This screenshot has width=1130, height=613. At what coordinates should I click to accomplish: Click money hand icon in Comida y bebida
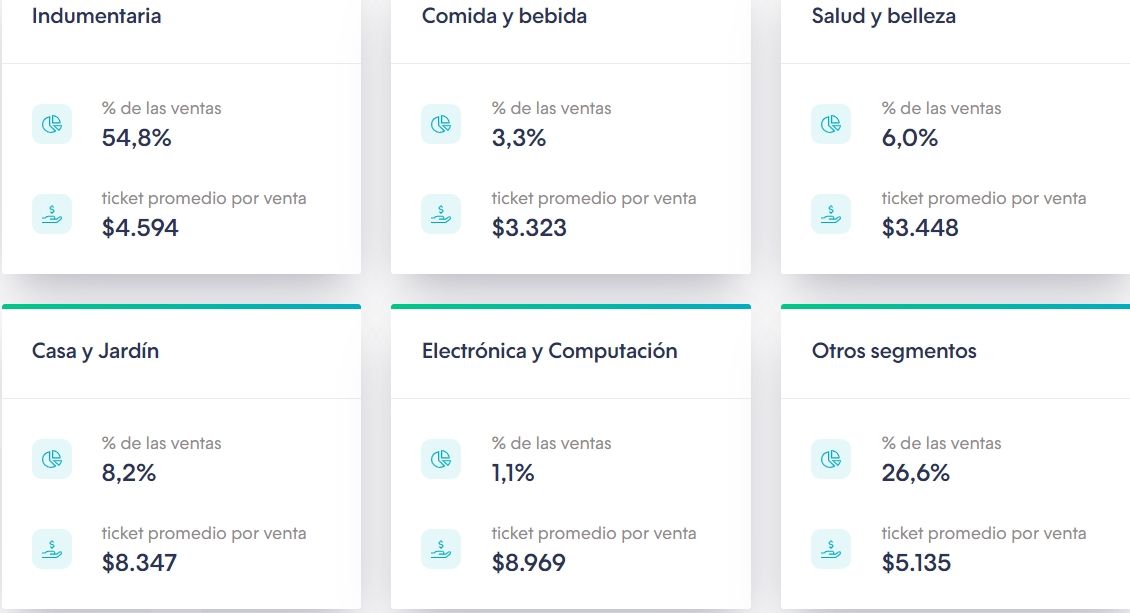pos(441,214)
